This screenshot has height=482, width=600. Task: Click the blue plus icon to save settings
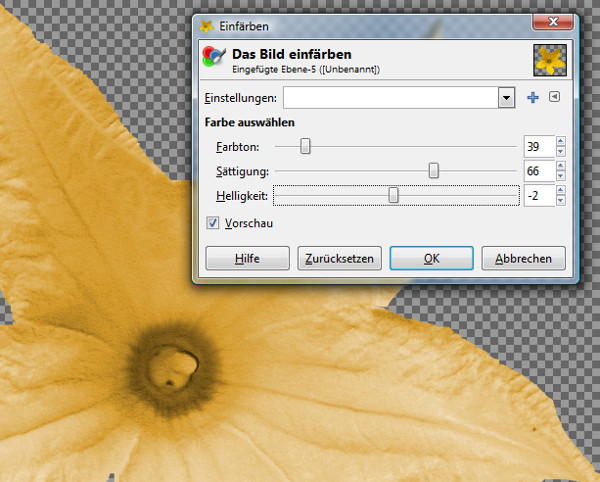pos(533,98)
